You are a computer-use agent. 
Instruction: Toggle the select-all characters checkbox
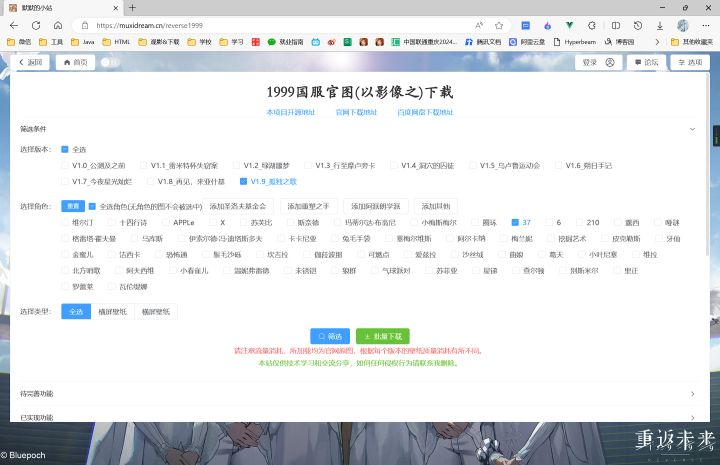pyautogui.click(x=92, y=207)
